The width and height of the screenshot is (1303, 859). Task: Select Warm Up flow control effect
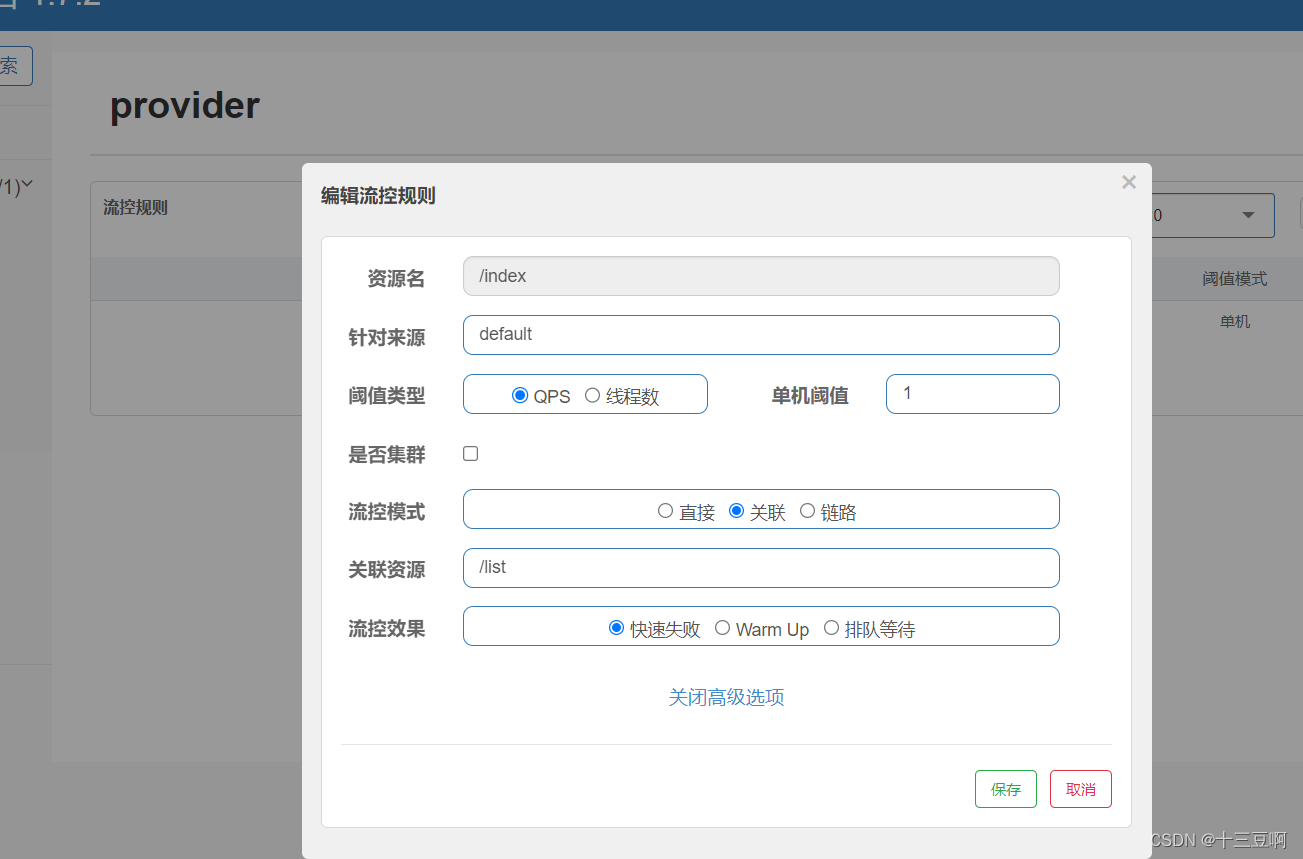tap(722, 628)
